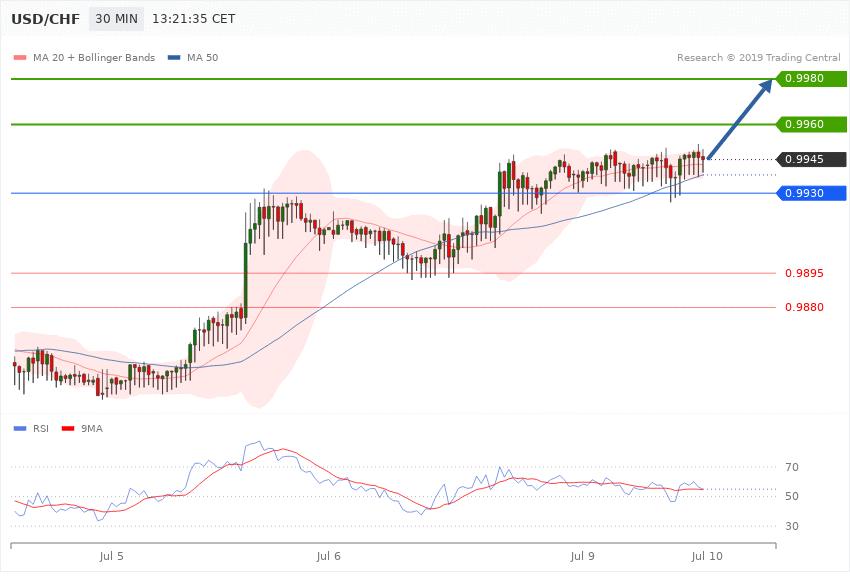Click the Research © 2019 Trading Central credit

[x=758, y=57]
